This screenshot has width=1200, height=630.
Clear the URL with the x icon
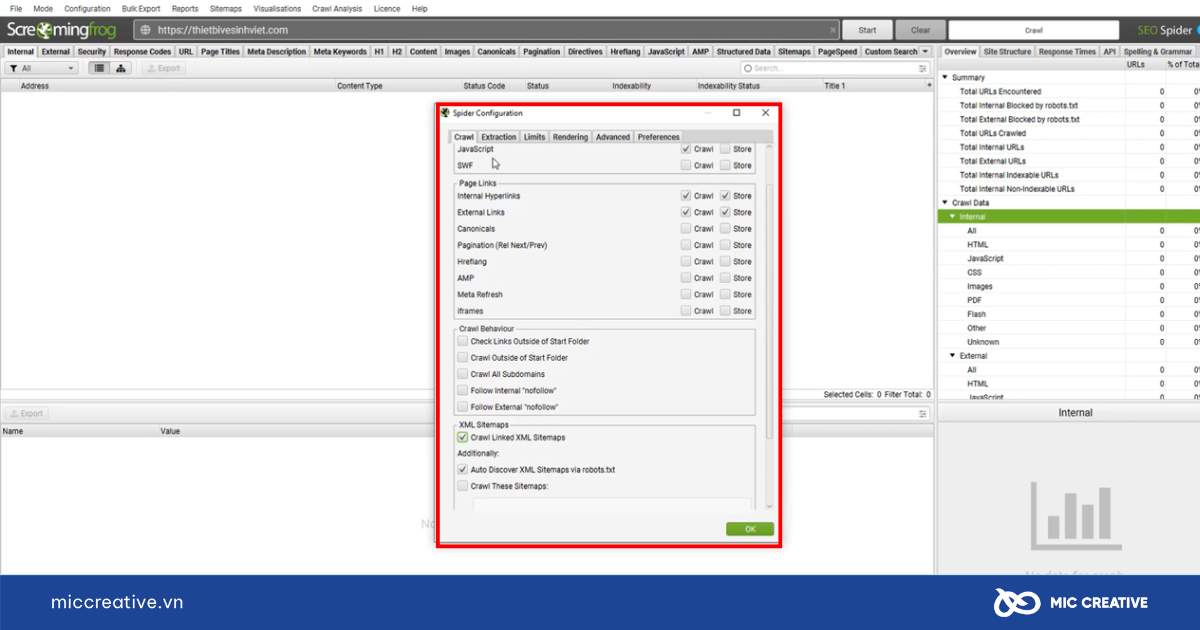coord(833,30)
